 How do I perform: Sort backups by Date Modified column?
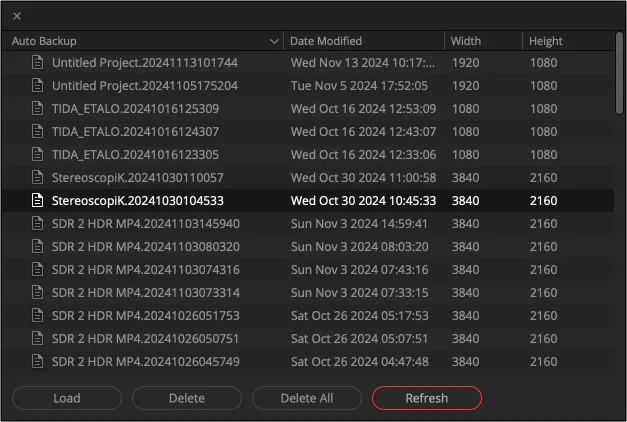tap(326, 41)
